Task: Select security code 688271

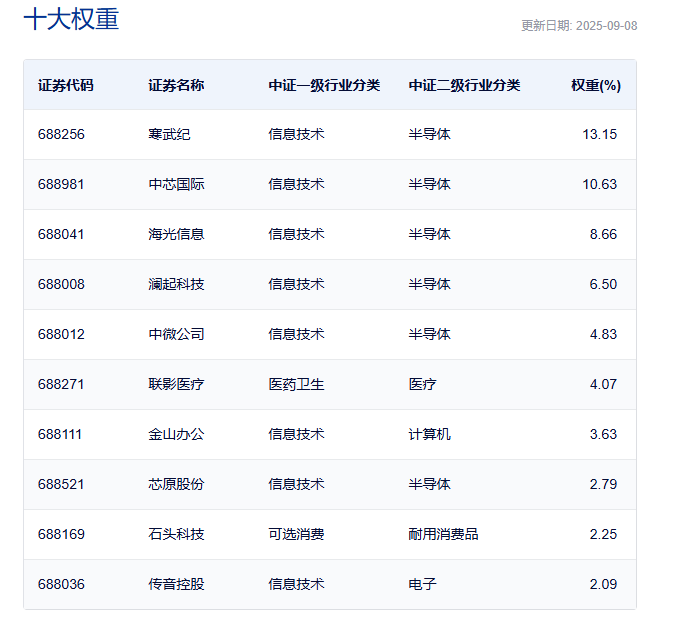Action: [61, 384]
